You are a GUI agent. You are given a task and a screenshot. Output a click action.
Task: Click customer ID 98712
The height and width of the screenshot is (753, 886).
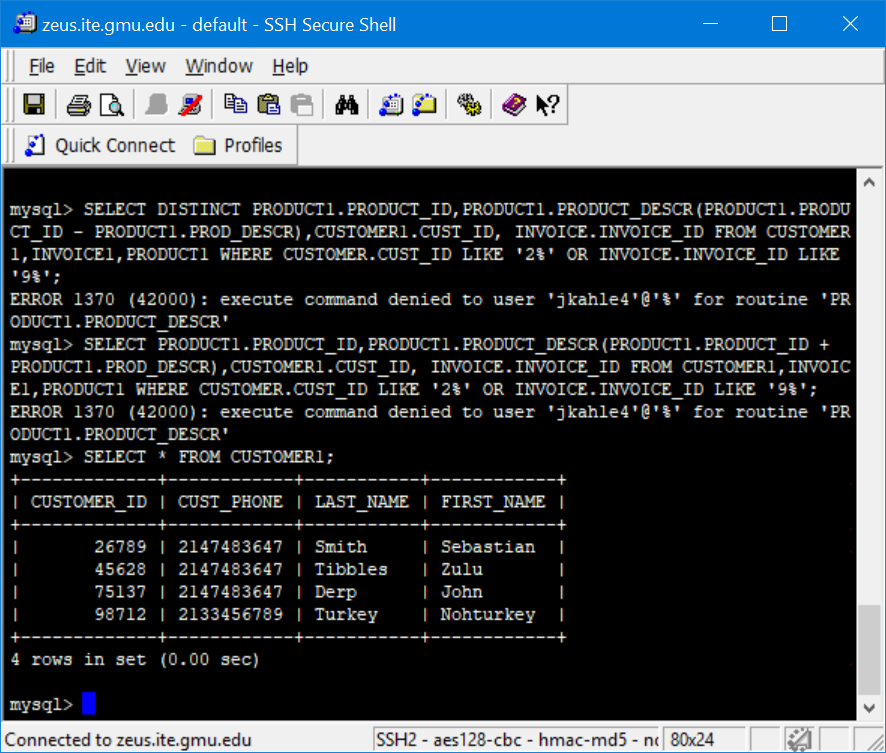[x=120, y=614]
